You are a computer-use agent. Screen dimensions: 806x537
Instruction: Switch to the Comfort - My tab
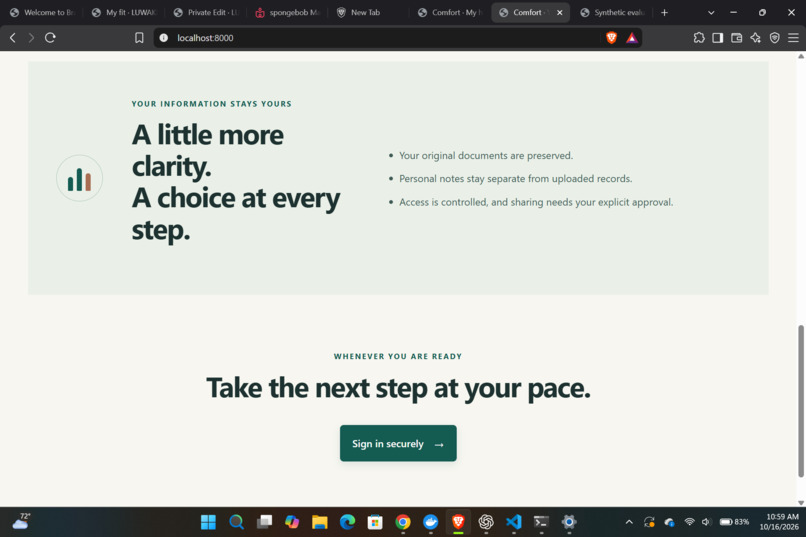point(451,12)
